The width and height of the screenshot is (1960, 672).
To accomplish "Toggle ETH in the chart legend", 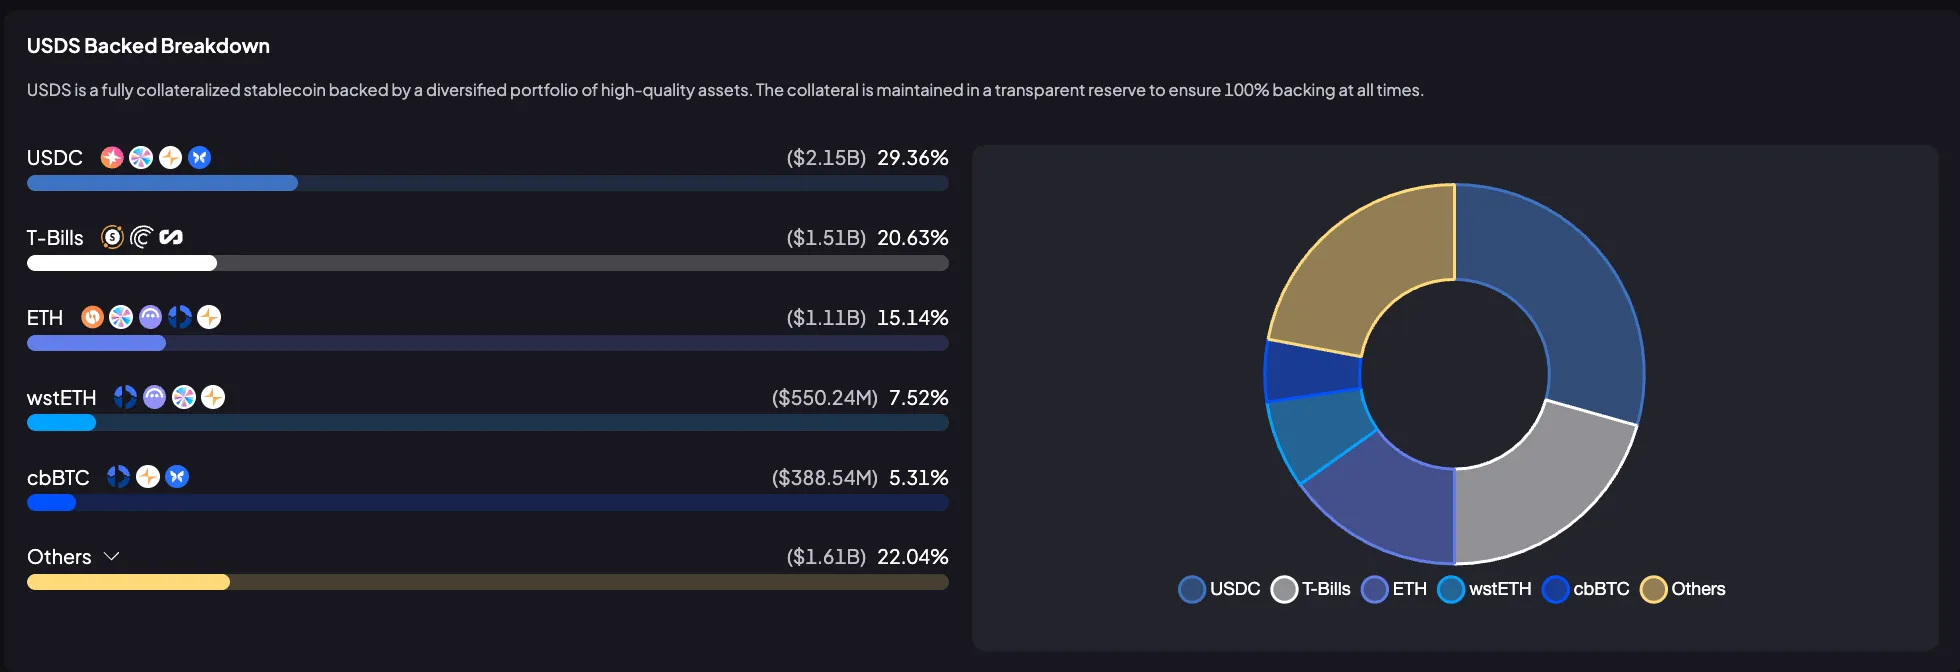I will tap(1394, 589).
